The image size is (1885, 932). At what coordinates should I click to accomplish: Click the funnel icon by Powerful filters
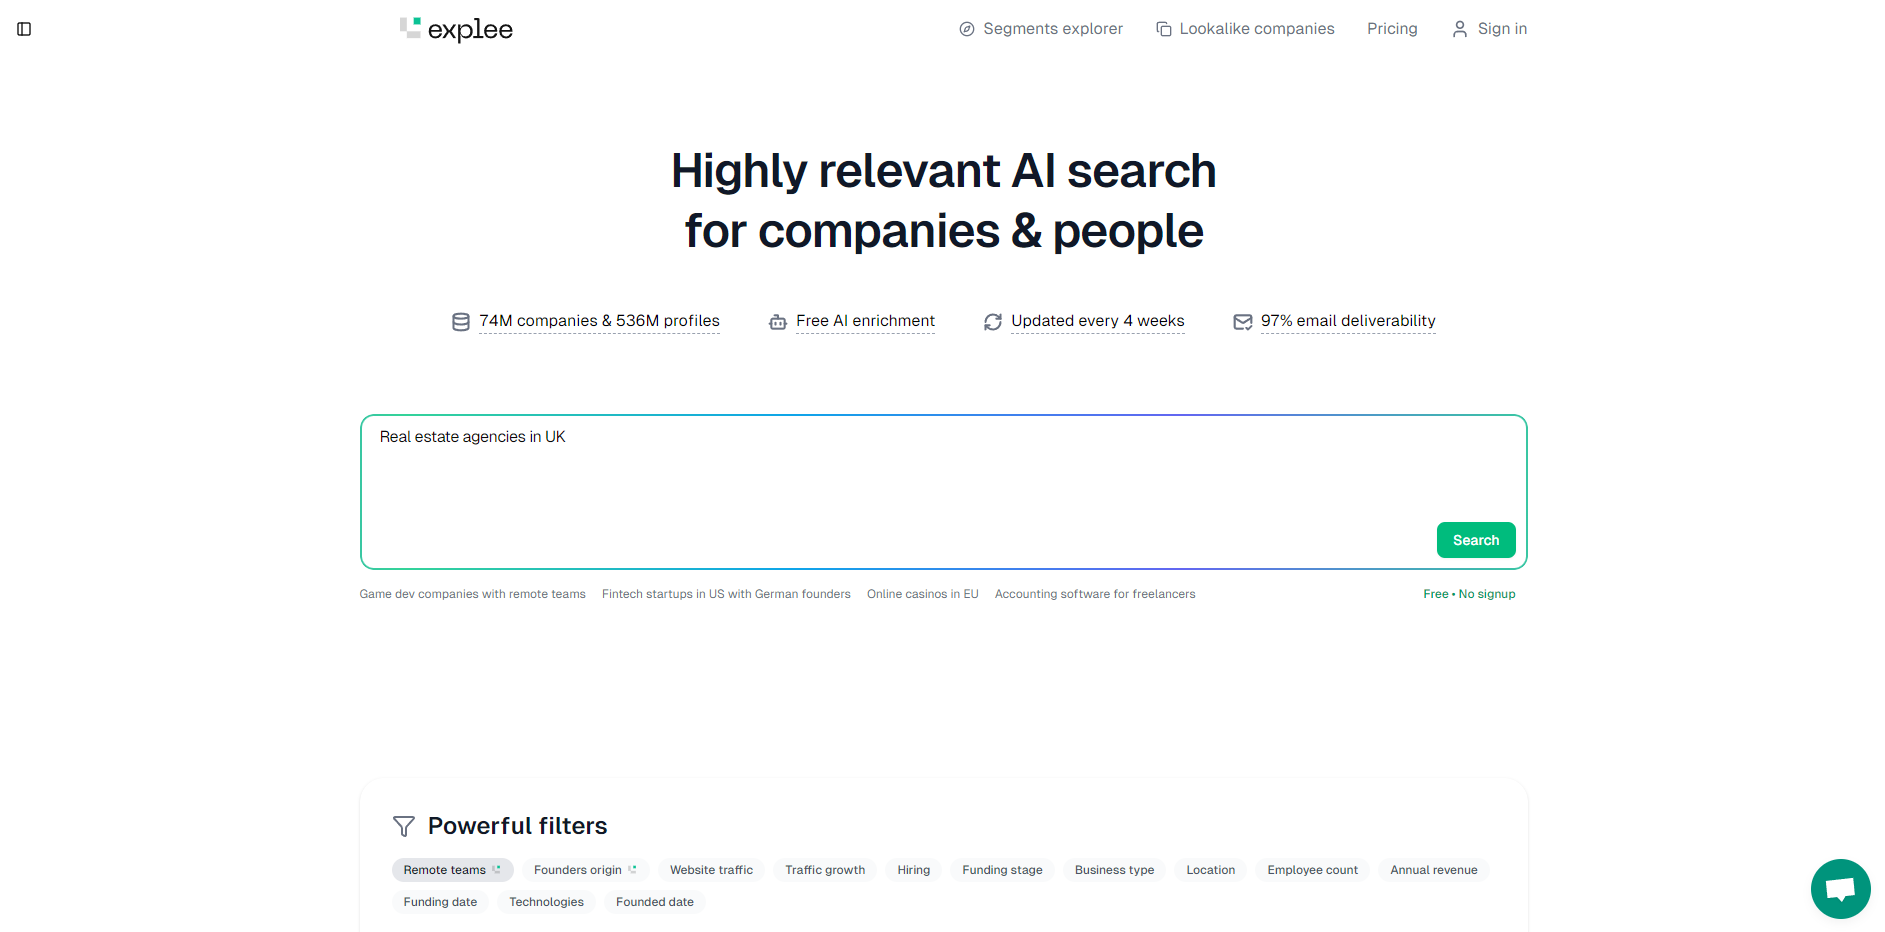pos(403,826)
